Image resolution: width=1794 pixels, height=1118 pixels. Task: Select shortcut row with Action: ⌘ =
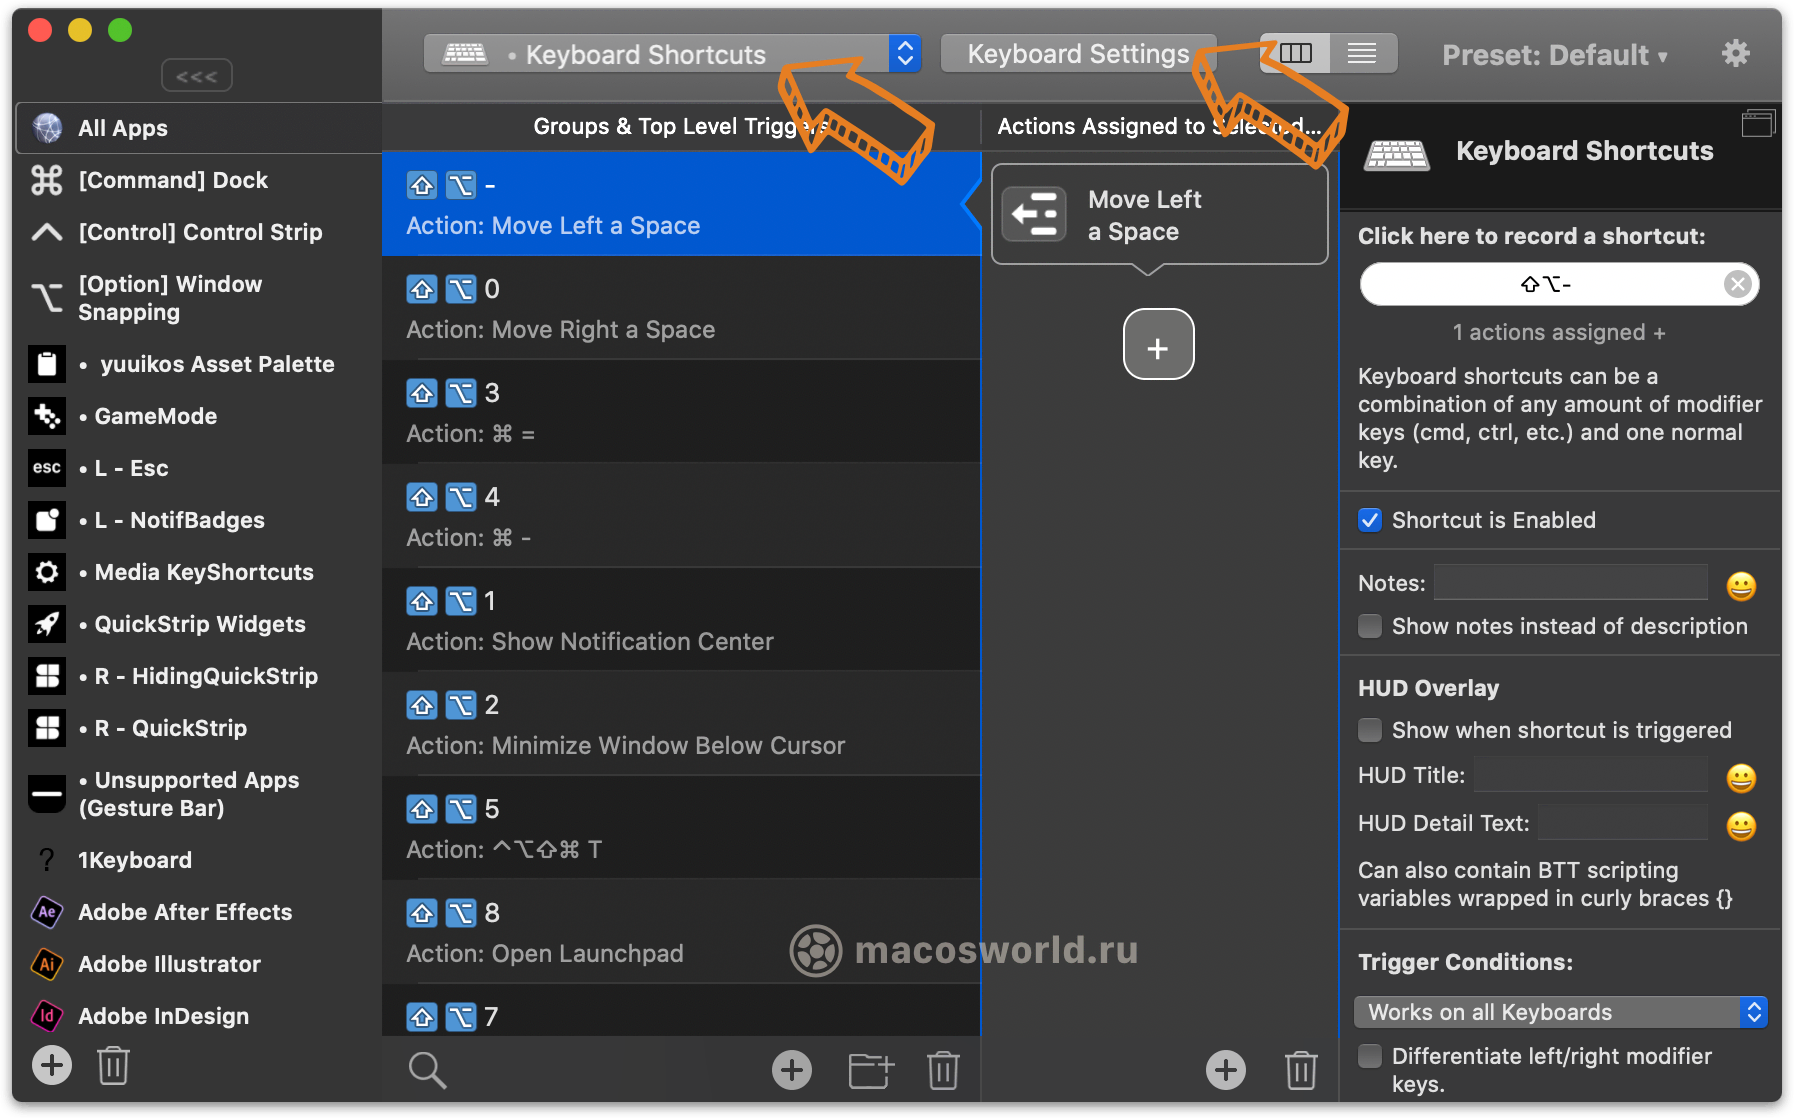pos(681,412)
